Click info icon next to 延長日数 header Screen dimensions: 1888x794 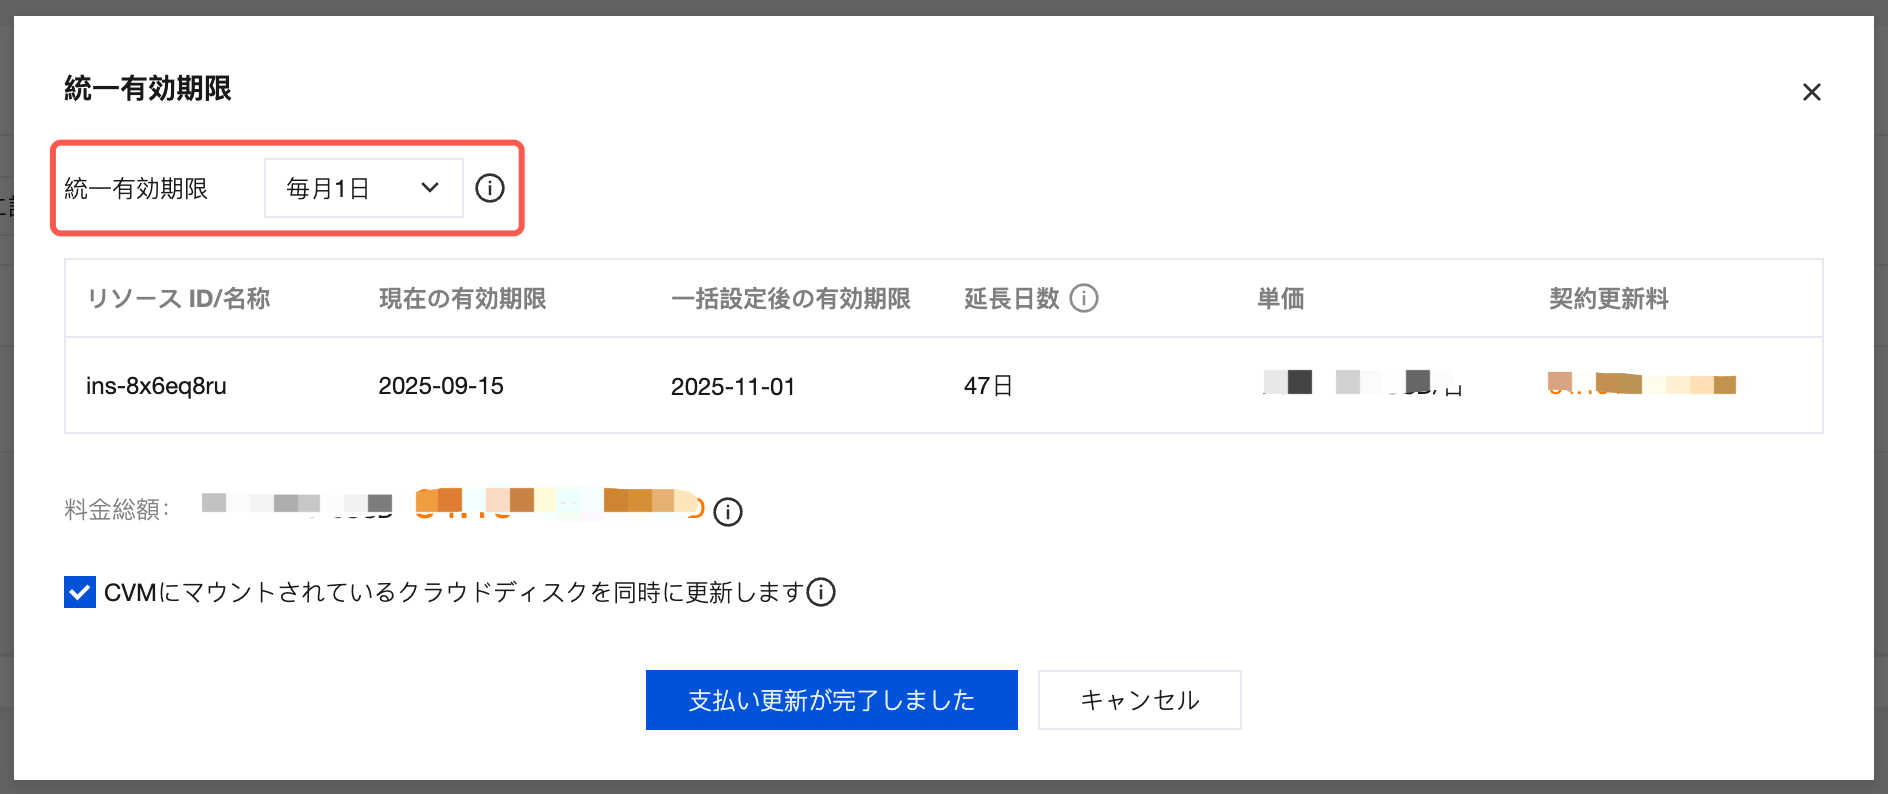(x=1084, y=298)
